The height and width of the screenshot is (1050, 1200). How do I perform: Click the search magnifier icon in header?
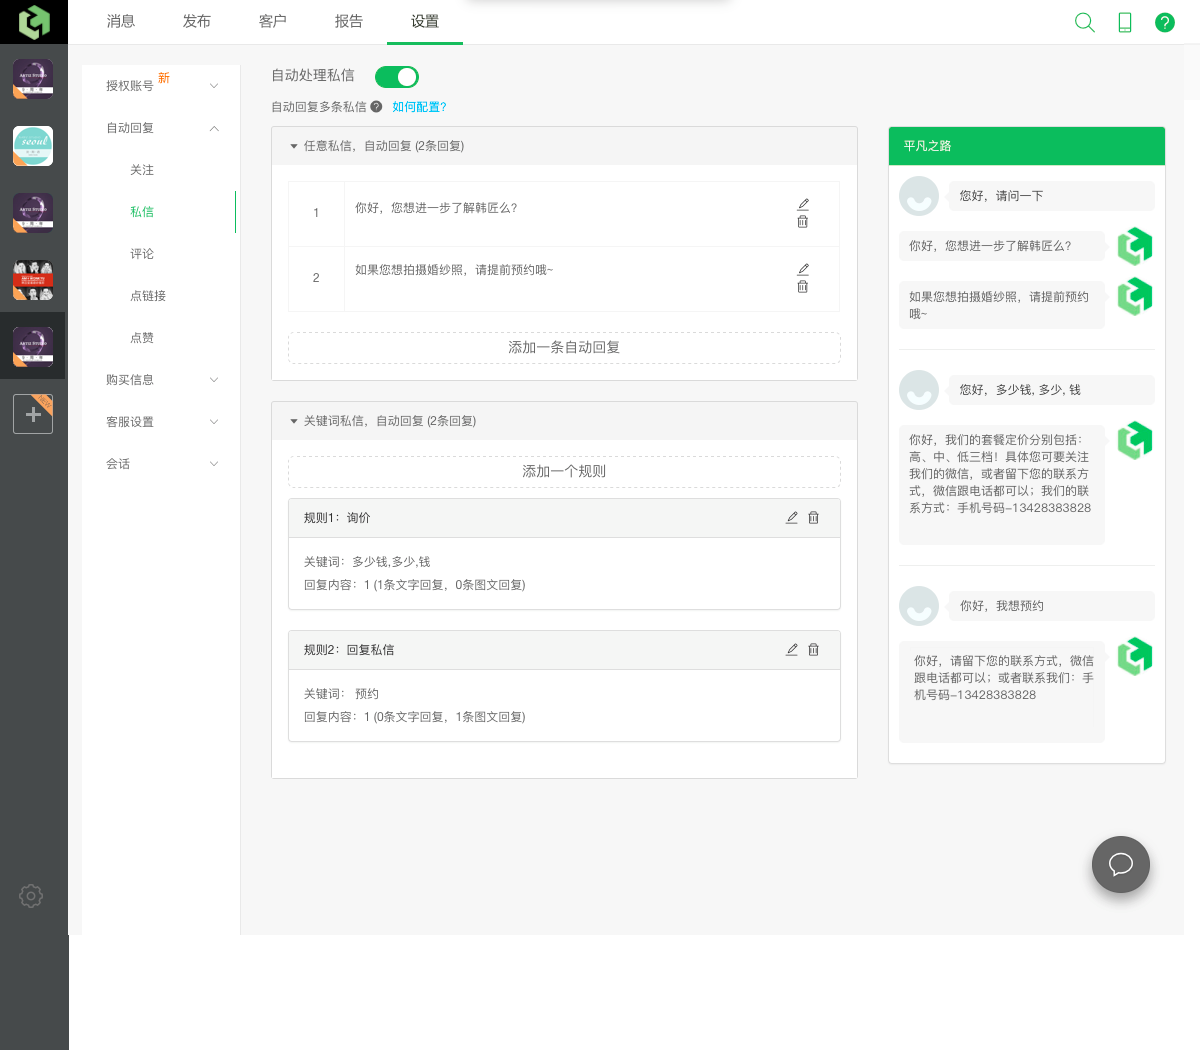pyautogui.click(x=1084, y=22)
